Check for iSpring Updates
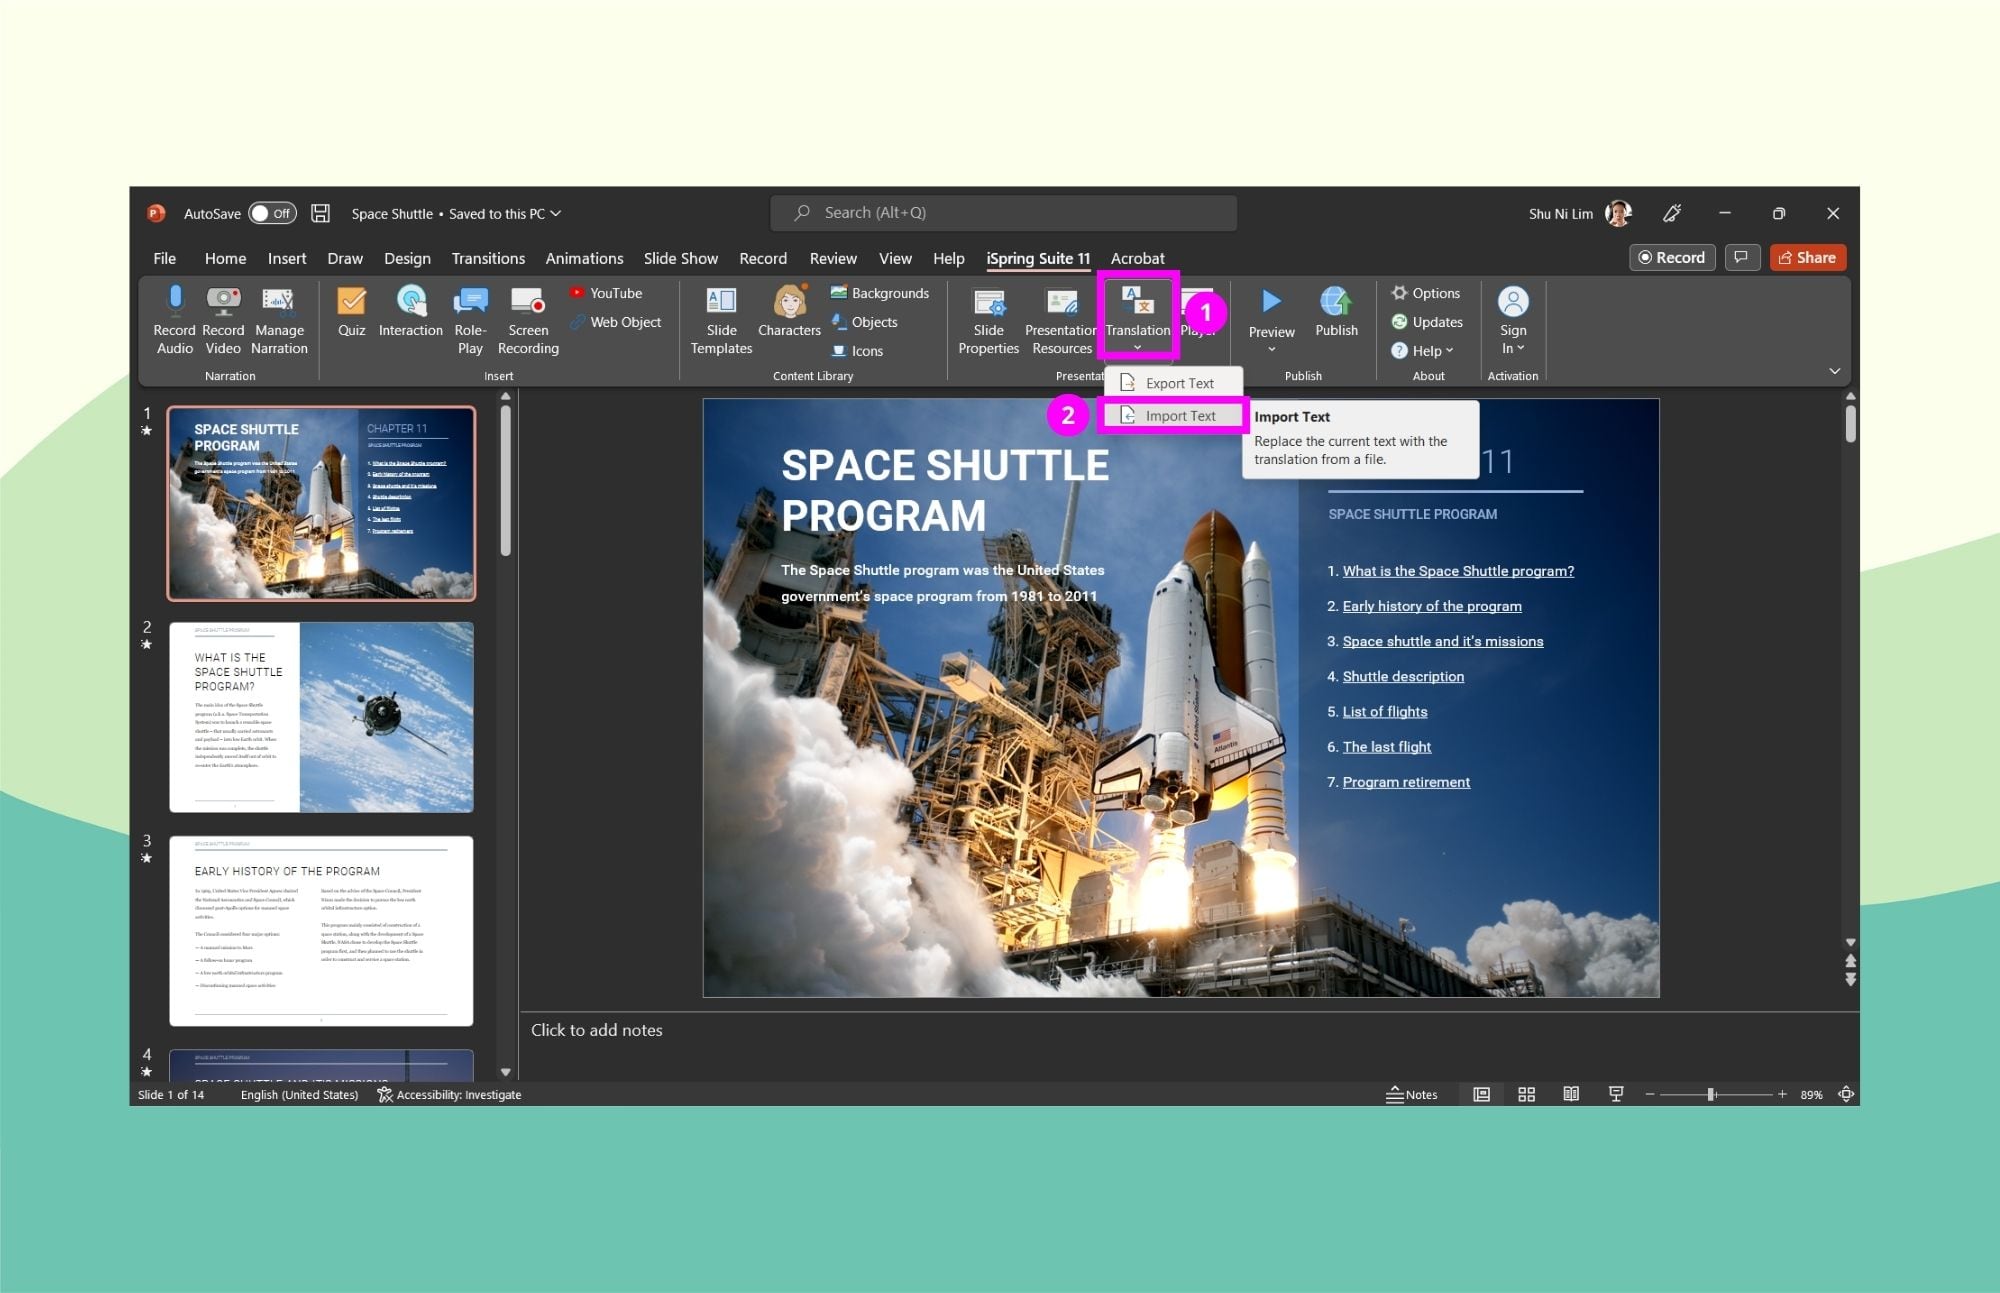2000x1293 pixels. tap(1427, 322)
